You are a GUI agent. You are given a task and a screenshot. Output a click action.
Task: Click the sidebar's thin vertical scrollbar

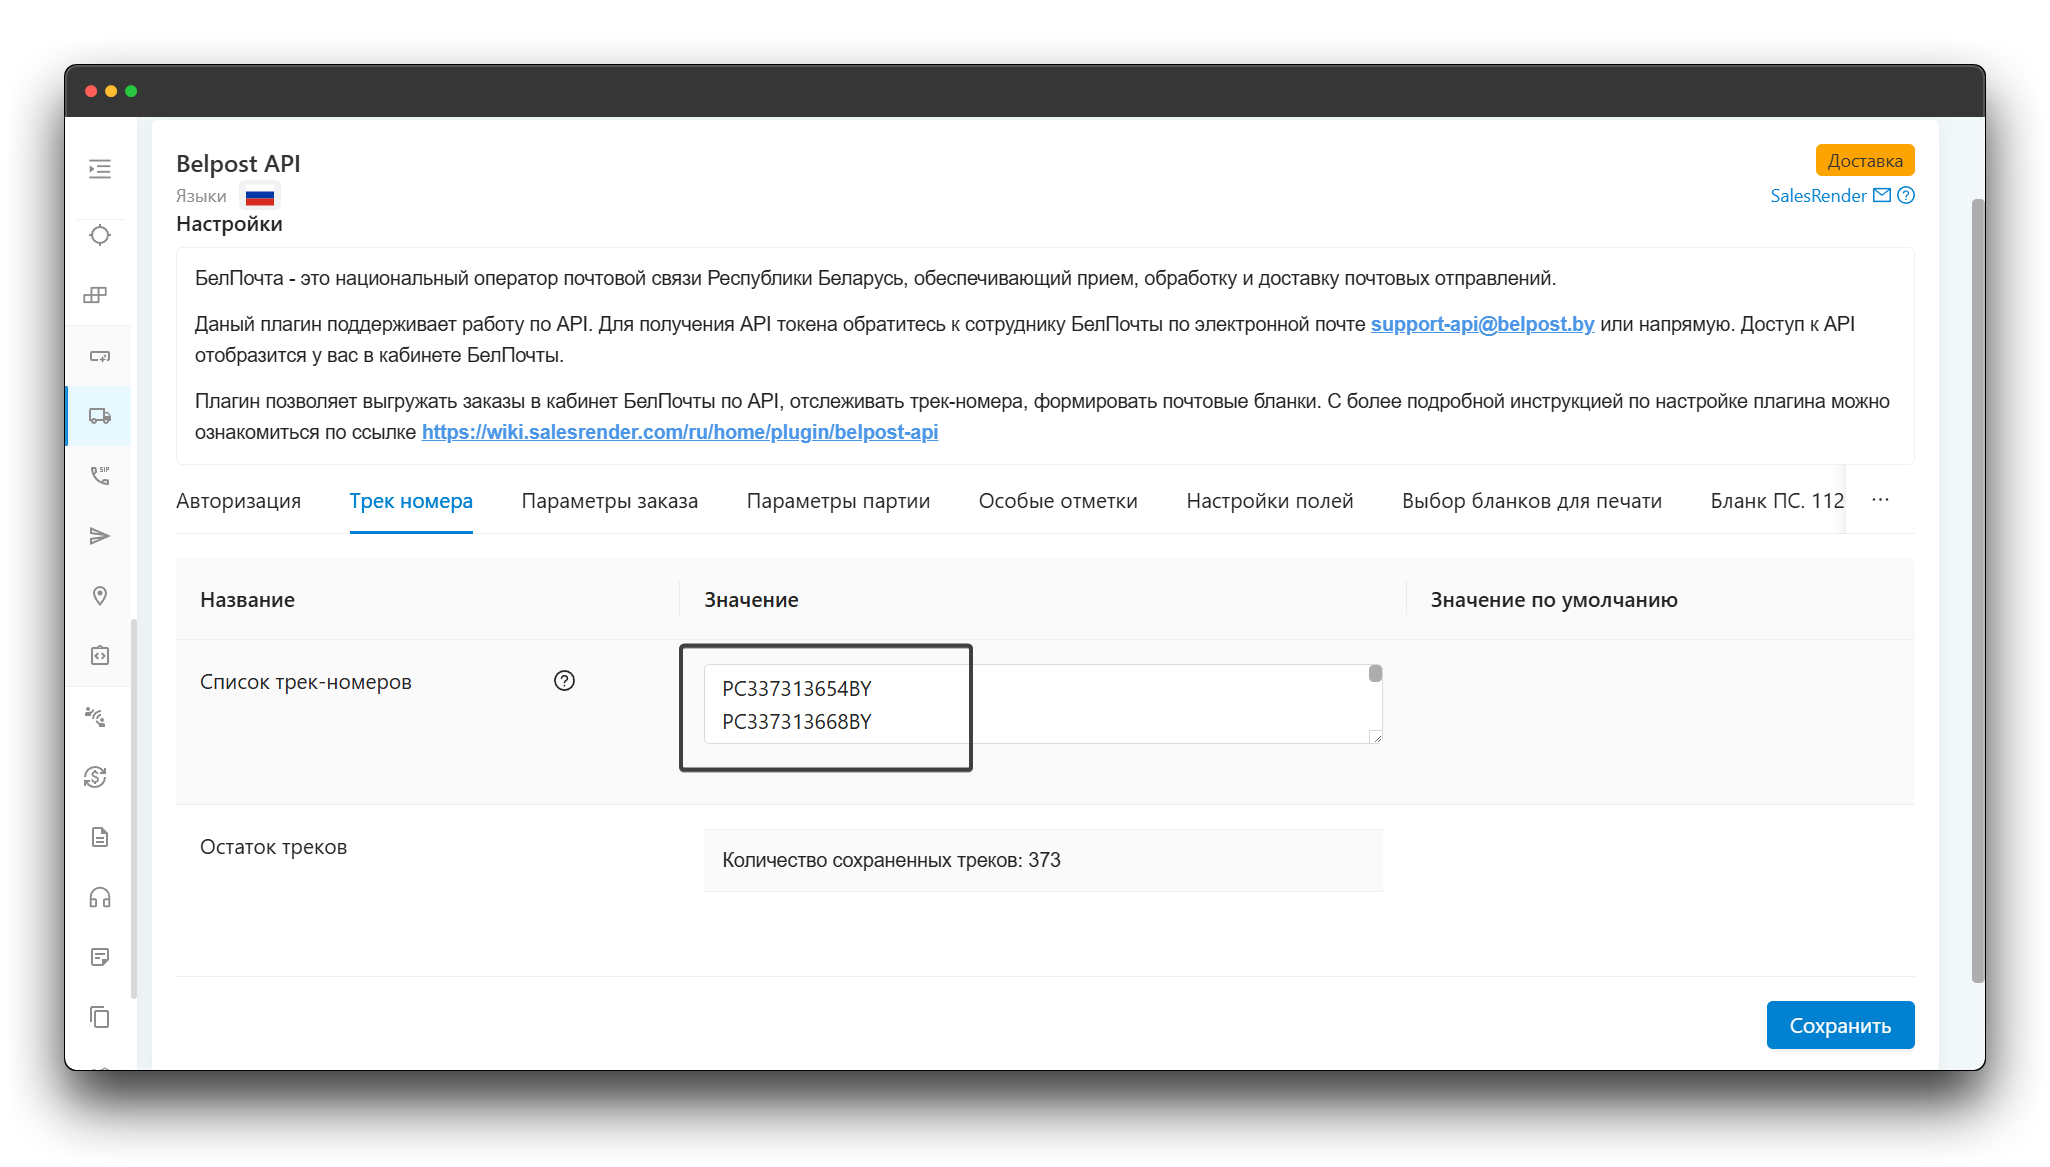(x=134, y=808)
